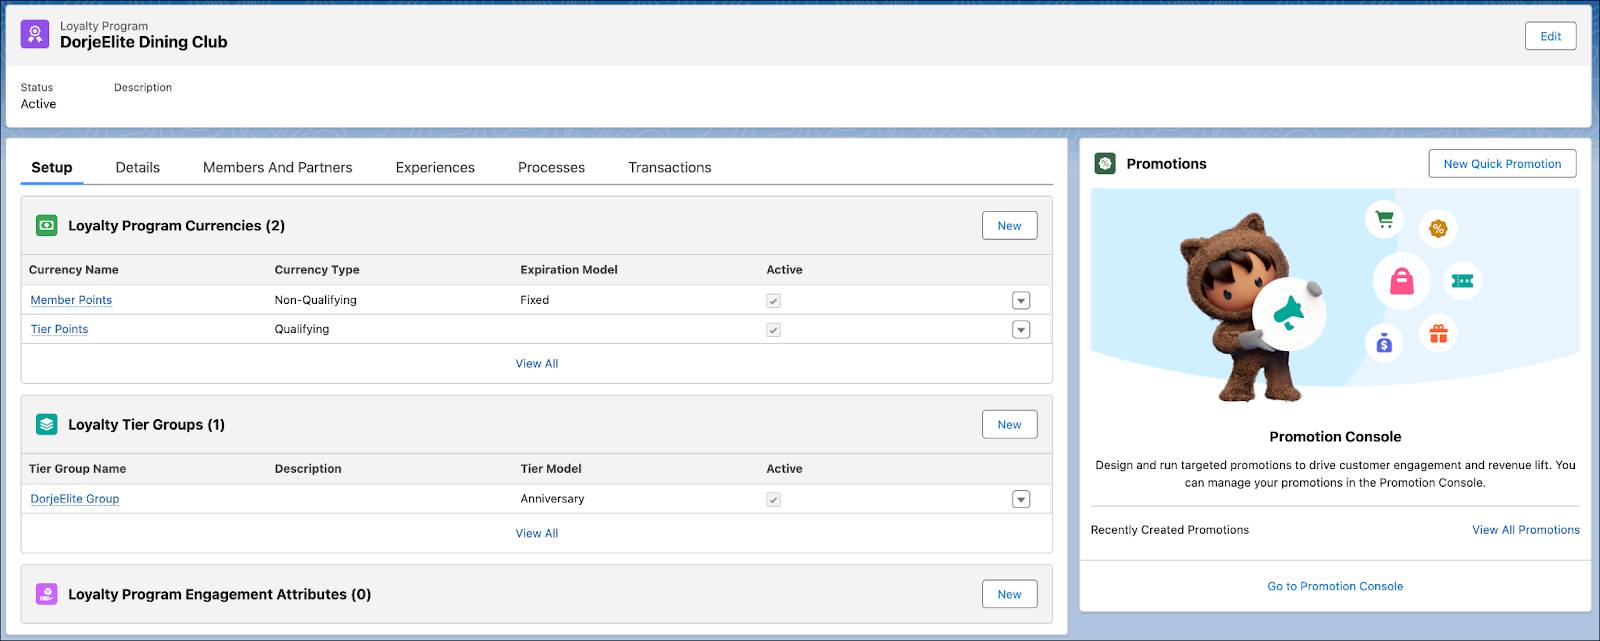Click the Loyalty Tier Groups (1) heading

(x=146, y=425)
